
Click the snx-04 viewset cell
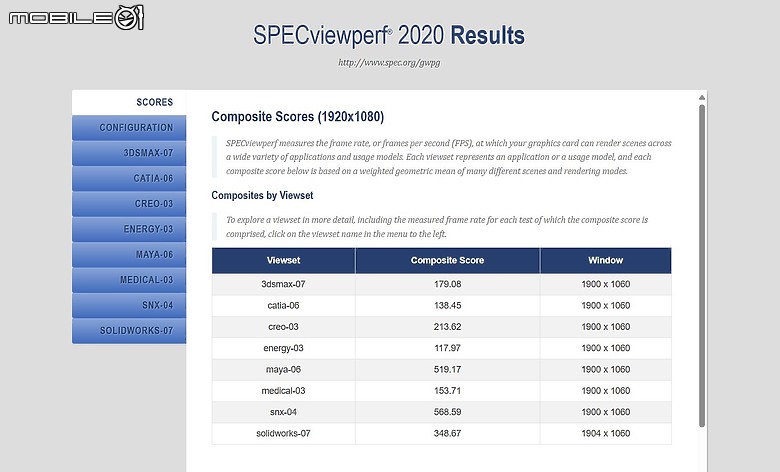[x=284, y=412]
